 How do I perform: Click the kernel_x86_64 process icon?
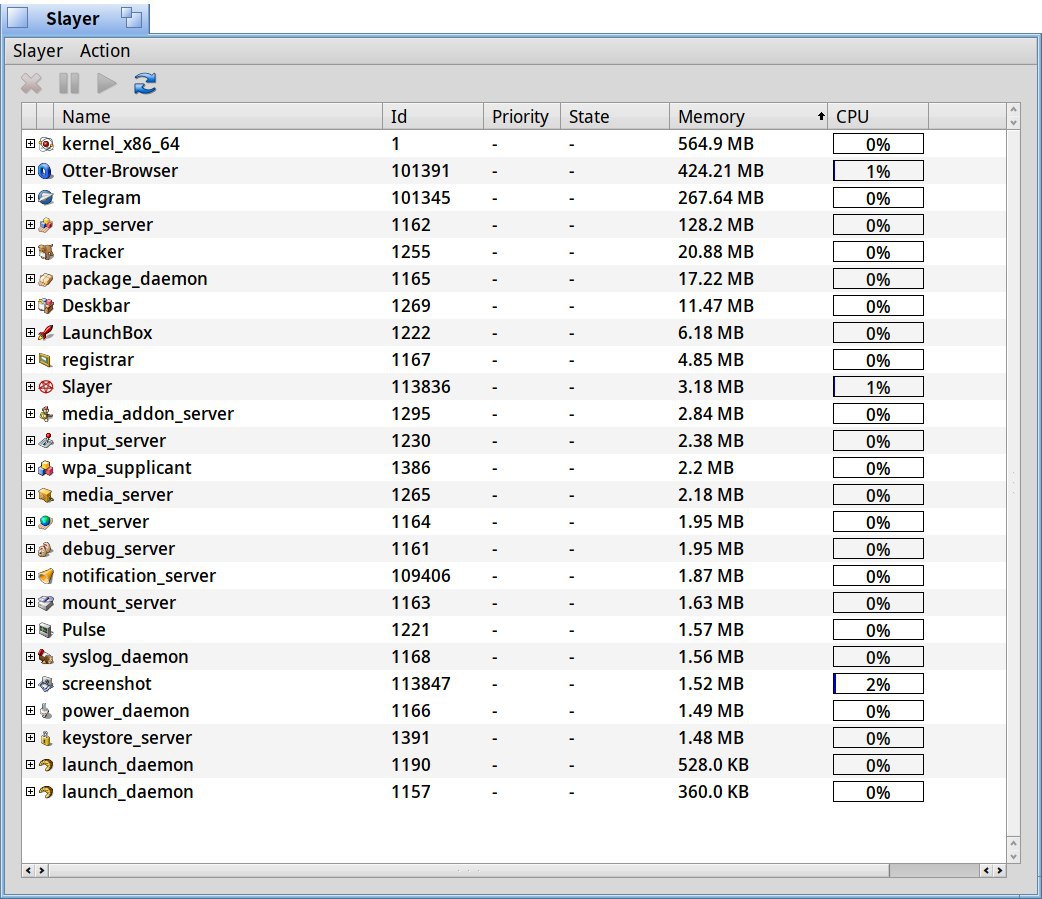click(x=46, y=144)
